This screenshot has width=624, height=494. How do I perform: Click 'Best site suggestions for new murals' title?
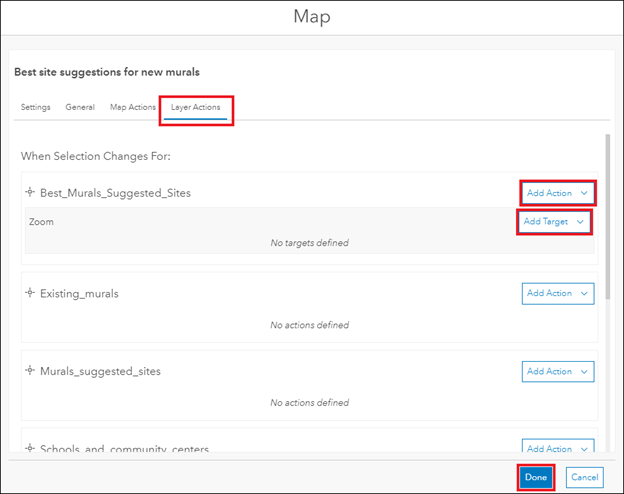coord(107,72)
